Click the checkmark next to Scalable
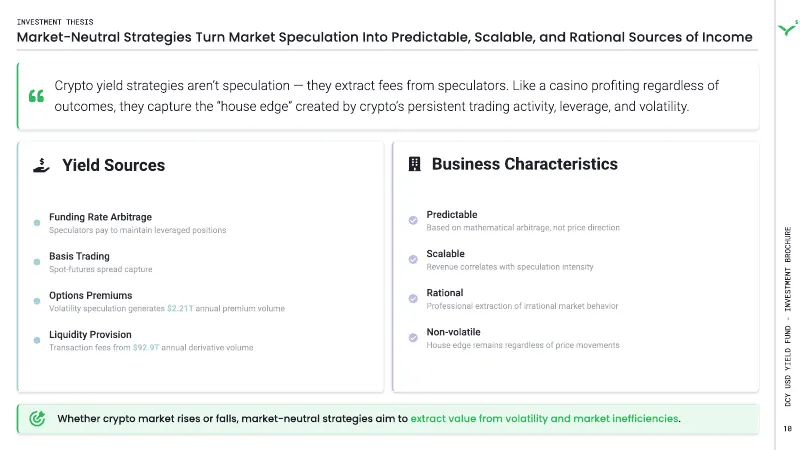800x450 pixels. click(413, 259)
